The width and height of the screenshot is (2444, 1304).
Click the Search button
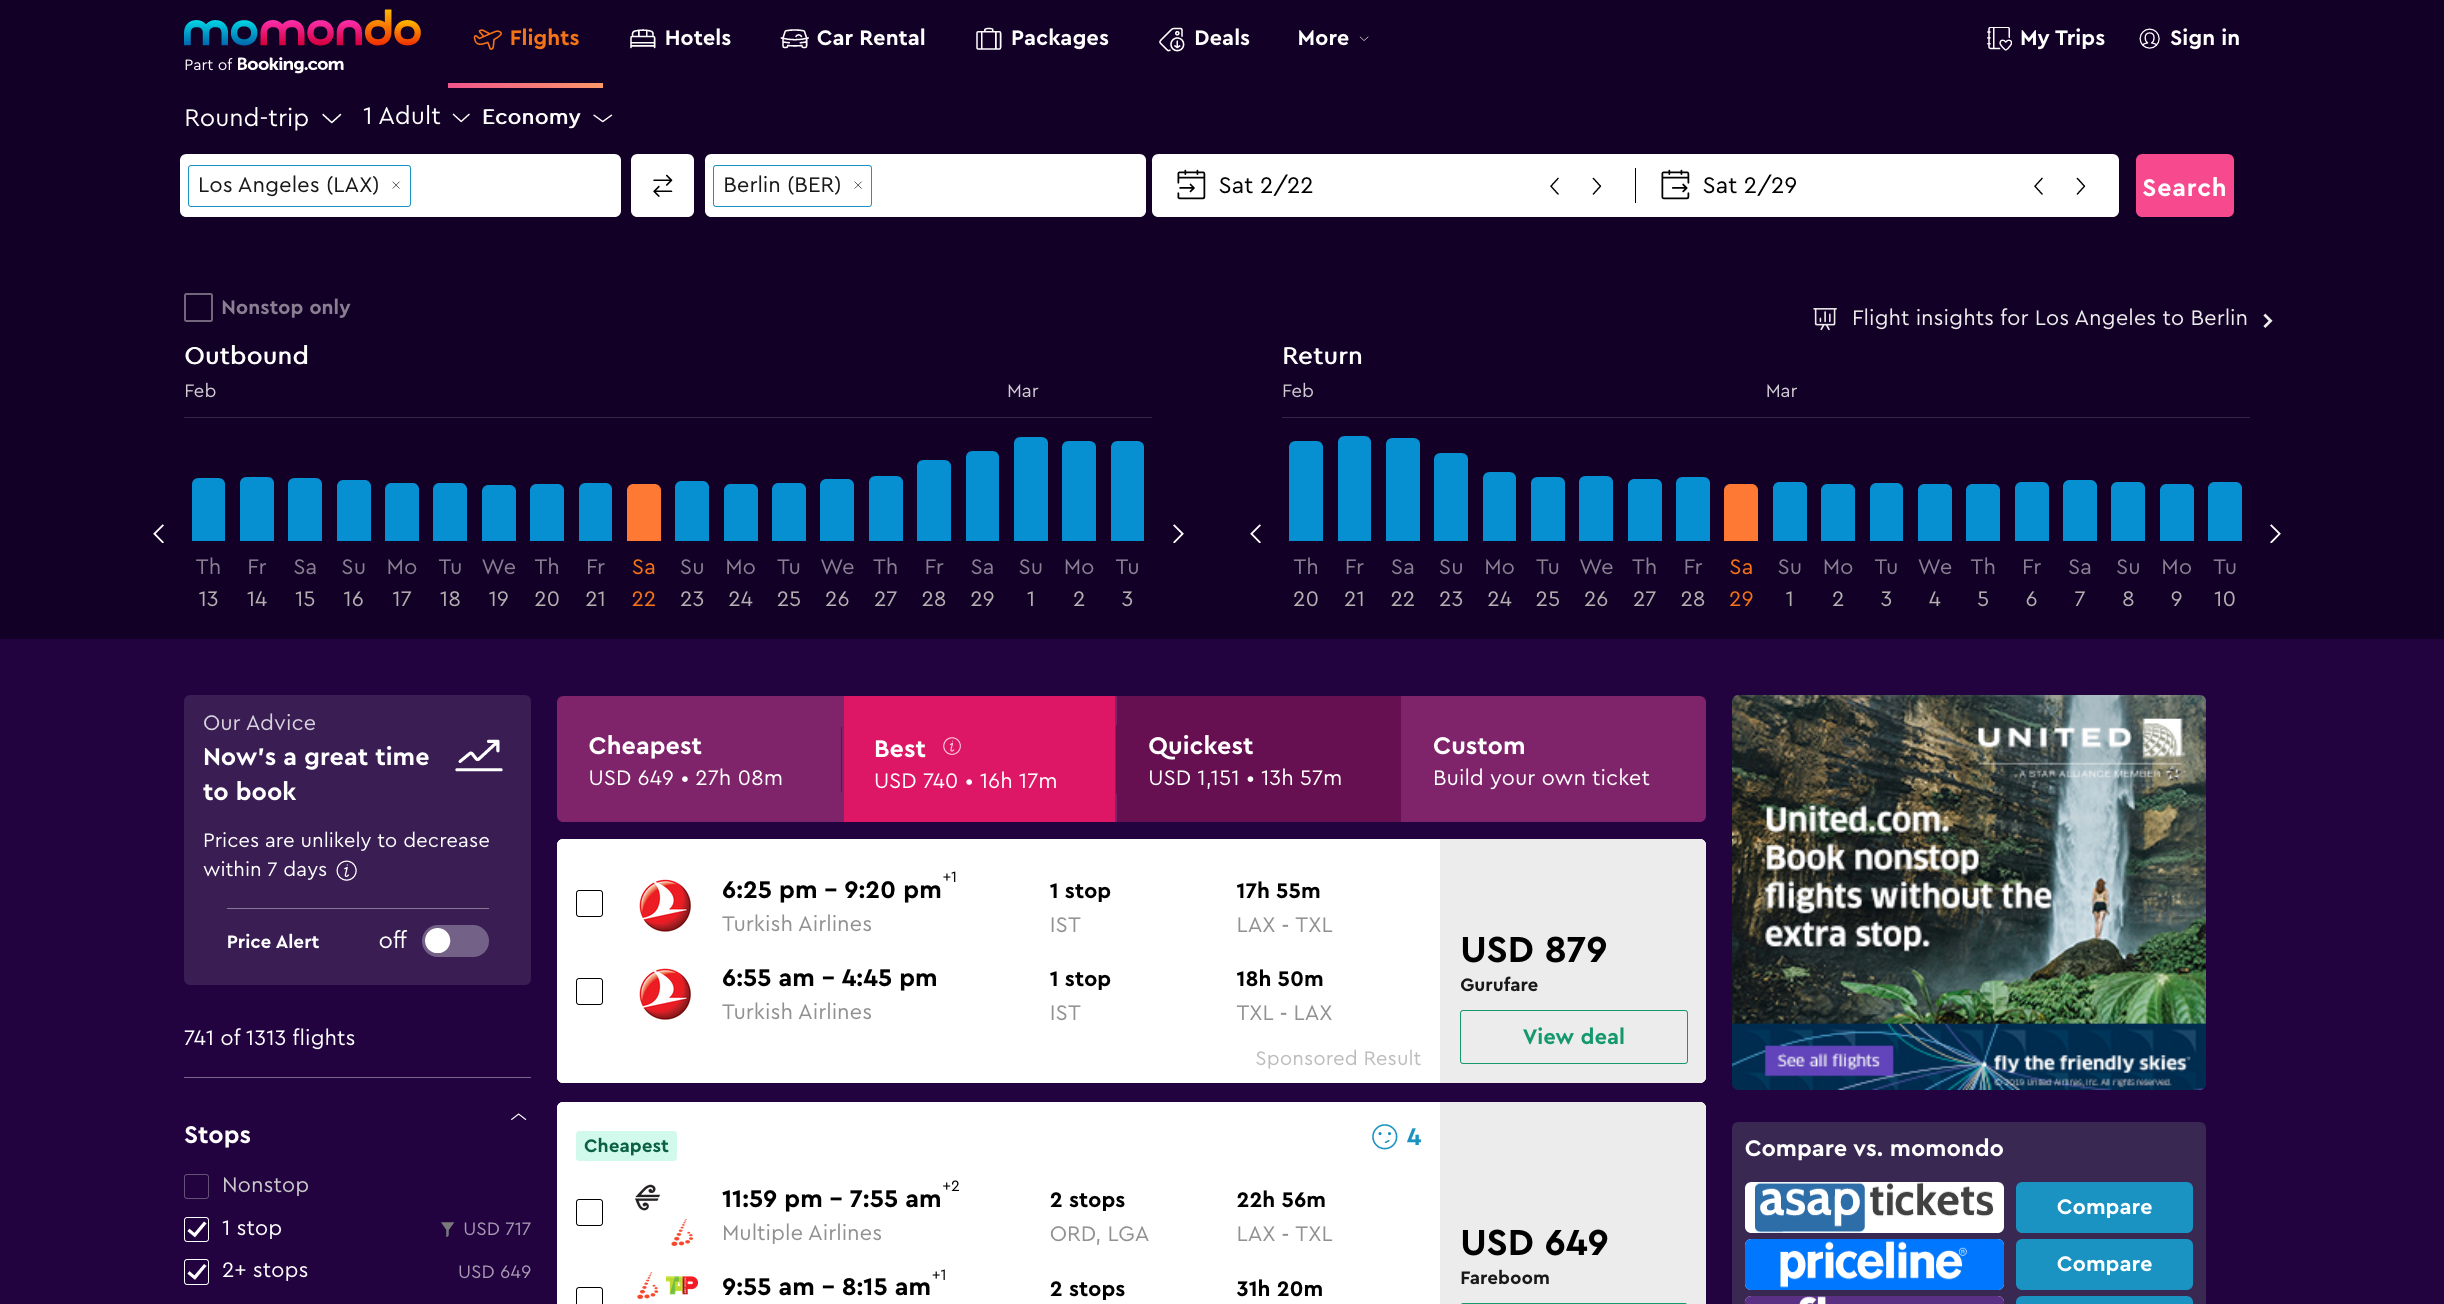(2184, 184)
